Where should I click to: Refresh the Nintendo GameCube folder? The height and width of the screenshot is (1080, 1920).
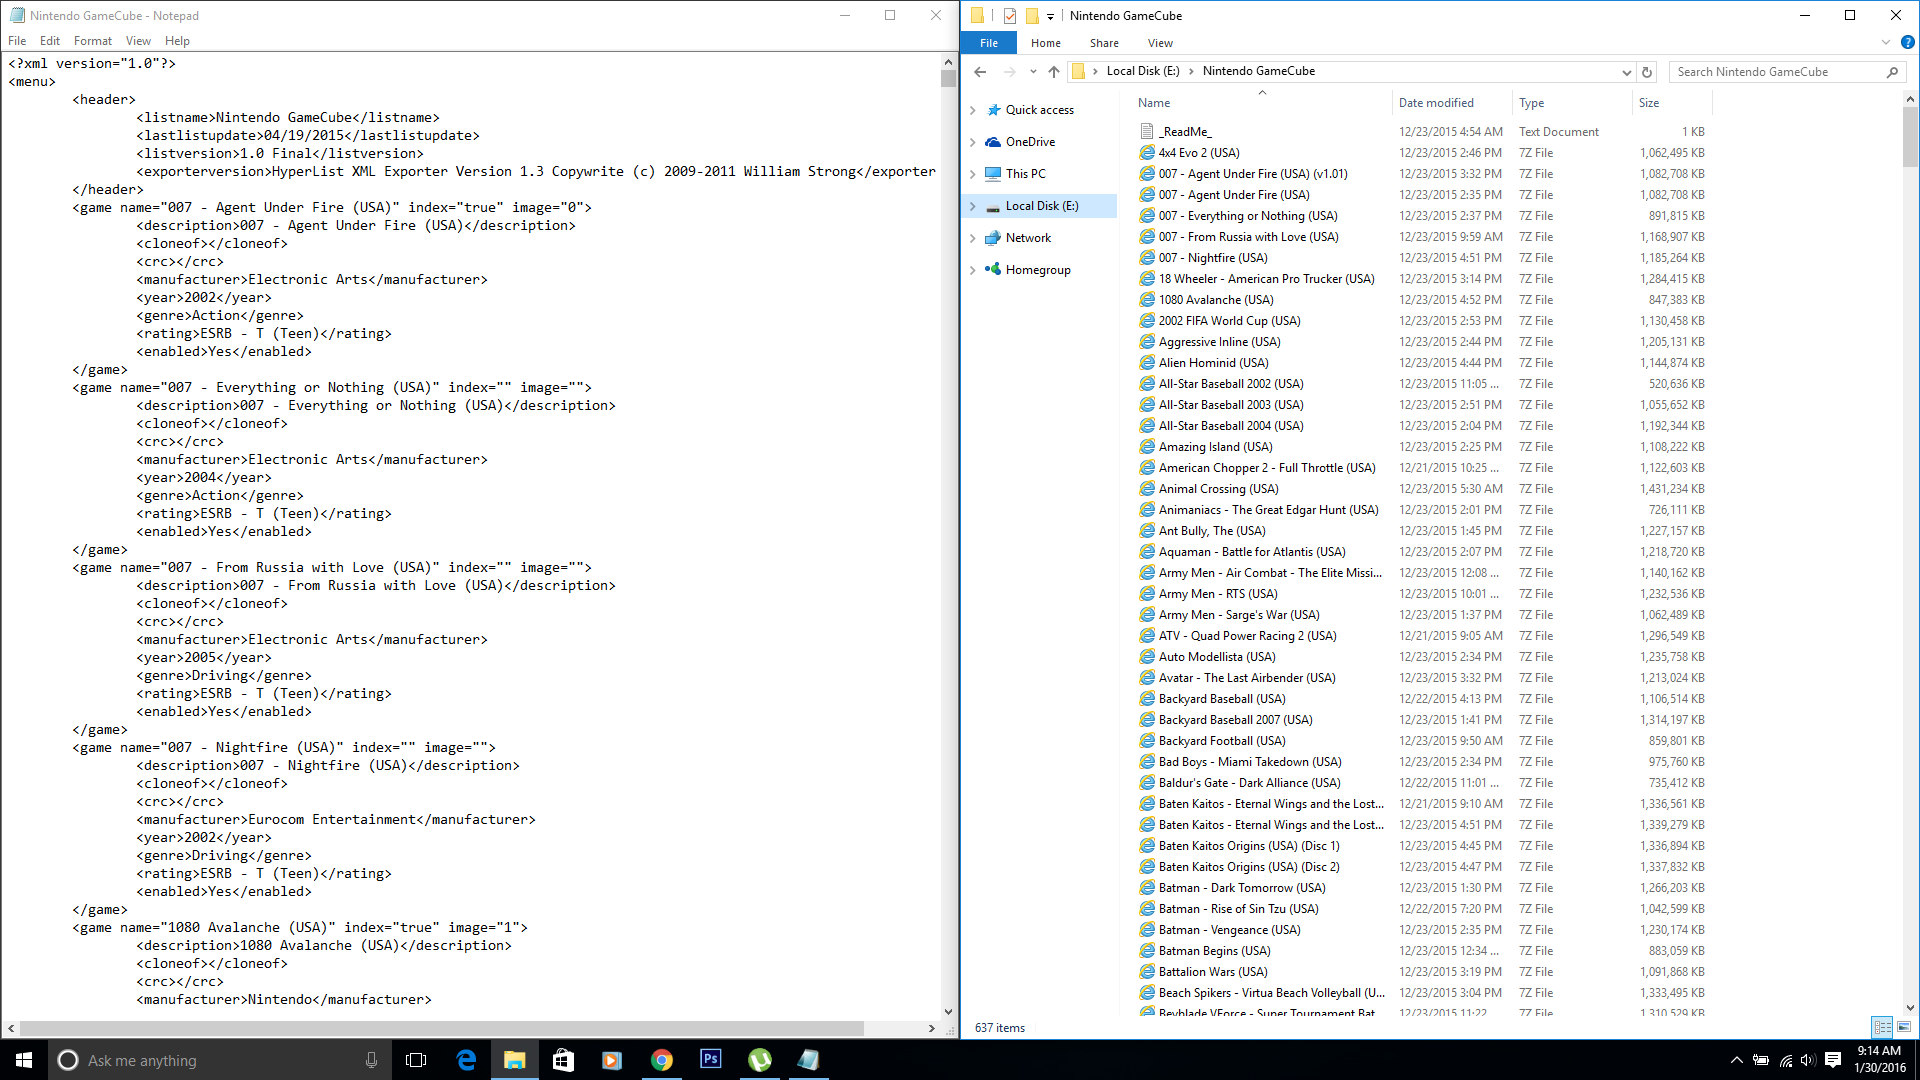click(x=1647, y=72)
